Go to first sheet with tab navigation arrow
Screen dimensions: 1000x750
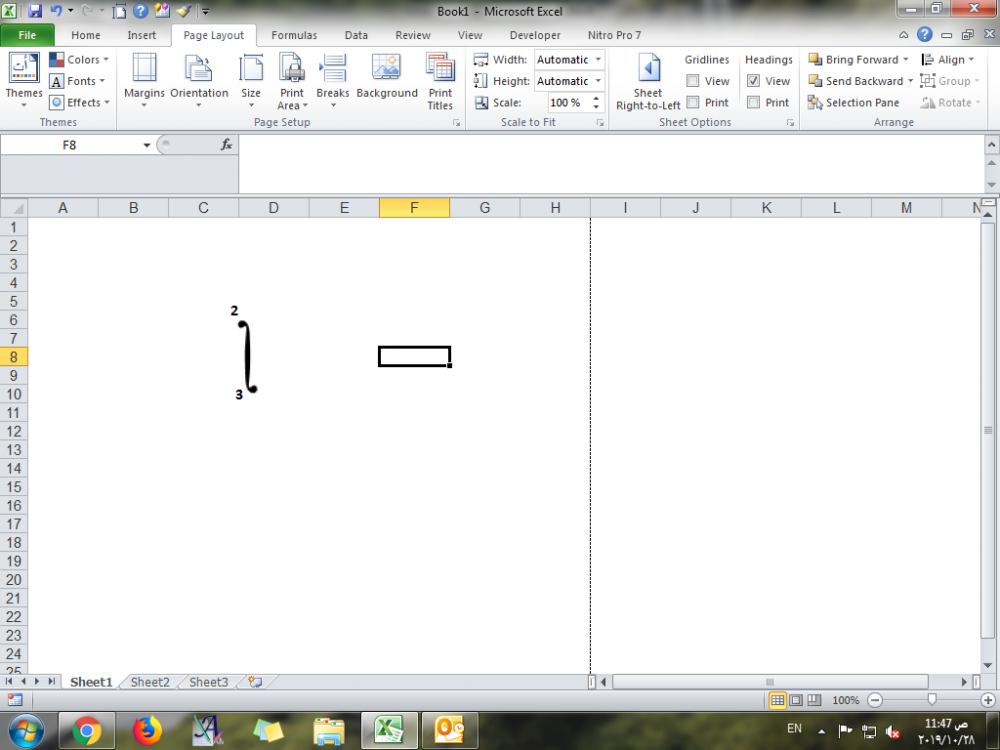click(9, 682)
